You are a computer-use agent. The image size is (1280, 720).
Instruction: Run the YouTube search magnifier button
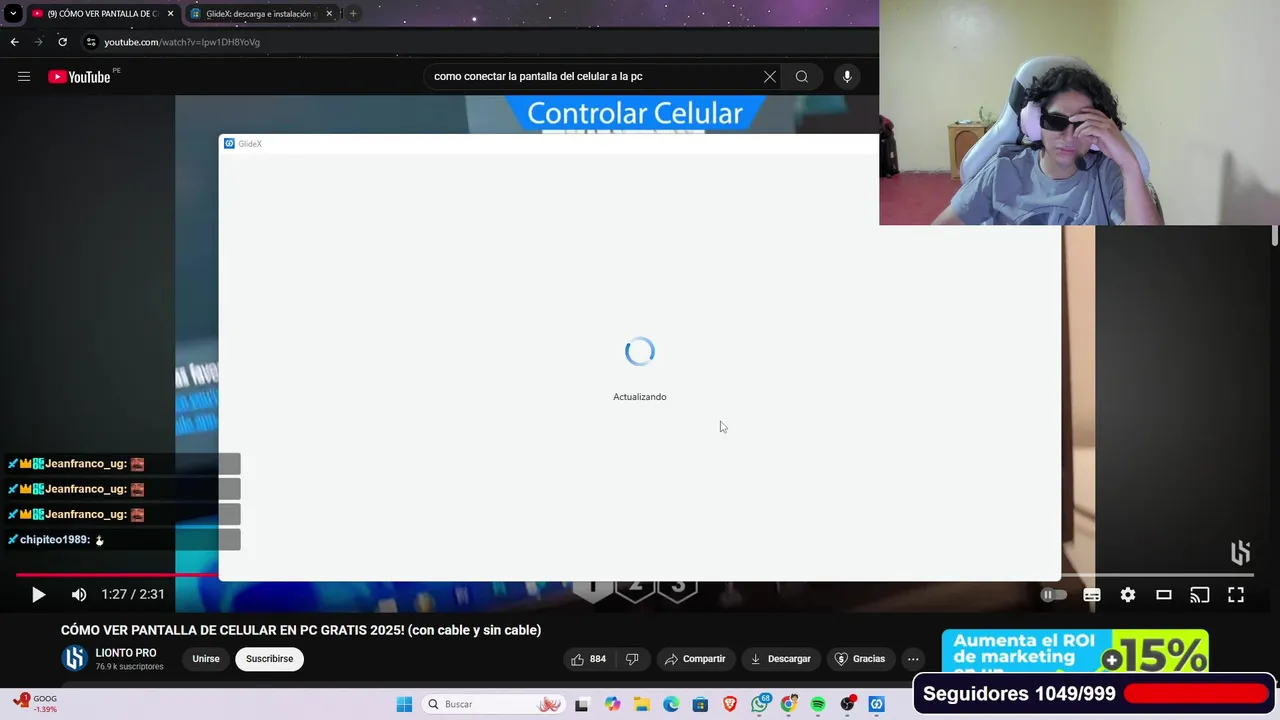[x=802, y=77]
